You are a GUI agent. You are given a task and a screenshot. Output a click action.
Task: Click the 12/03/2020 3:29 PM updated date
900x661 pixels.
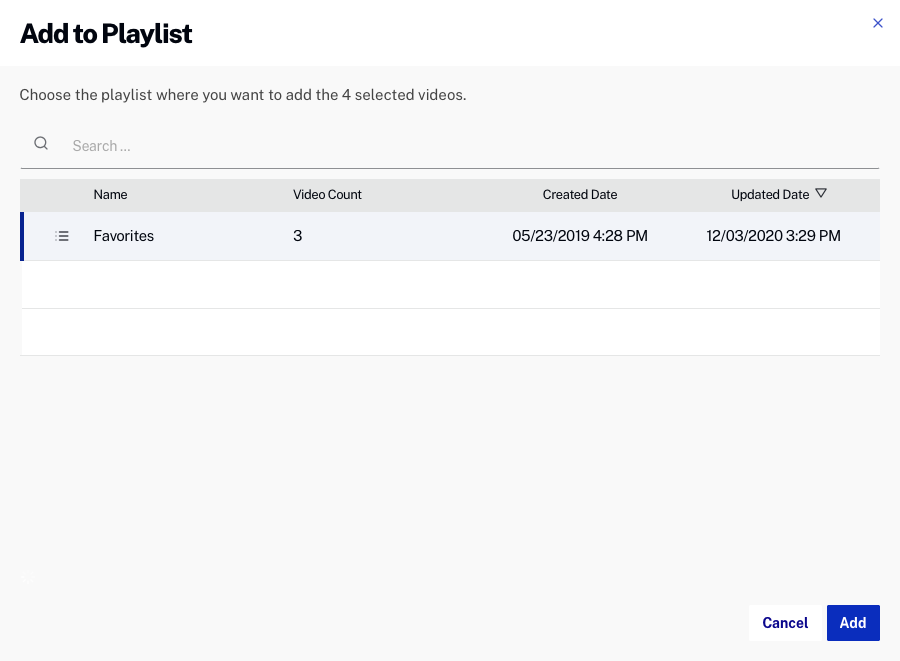(773, 237)
